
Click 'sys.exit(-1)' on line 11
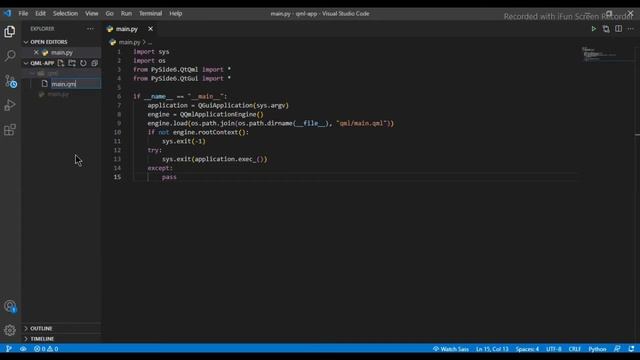pos(184,141)
